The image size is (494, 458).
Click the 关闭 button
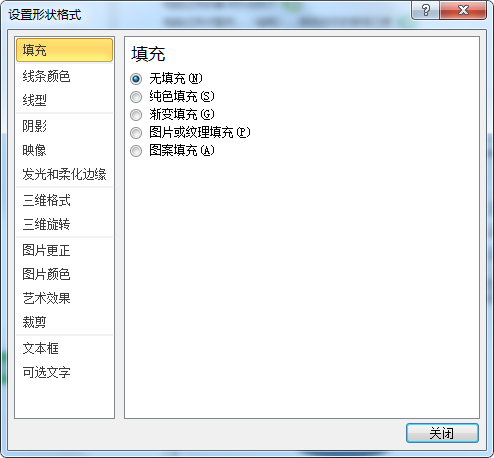(x=442, y=433)
